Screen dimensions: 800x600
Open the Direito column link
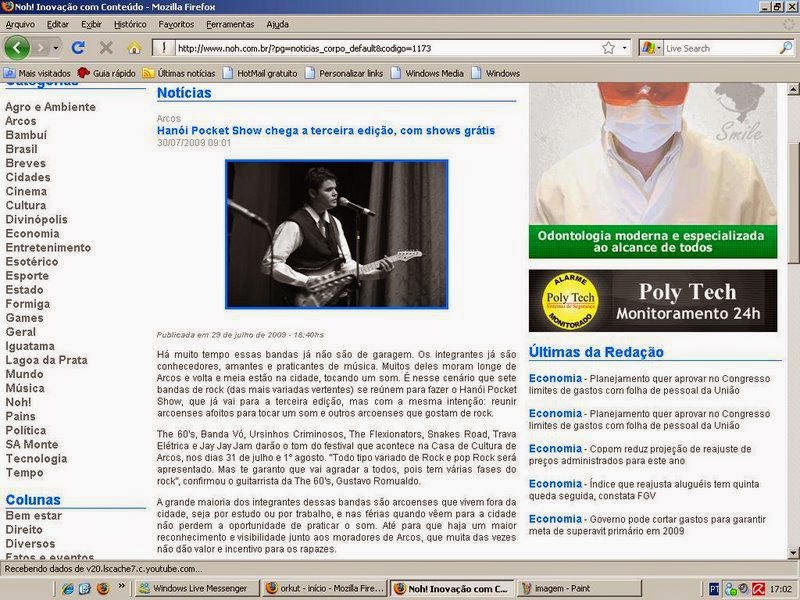click(24, 530)
